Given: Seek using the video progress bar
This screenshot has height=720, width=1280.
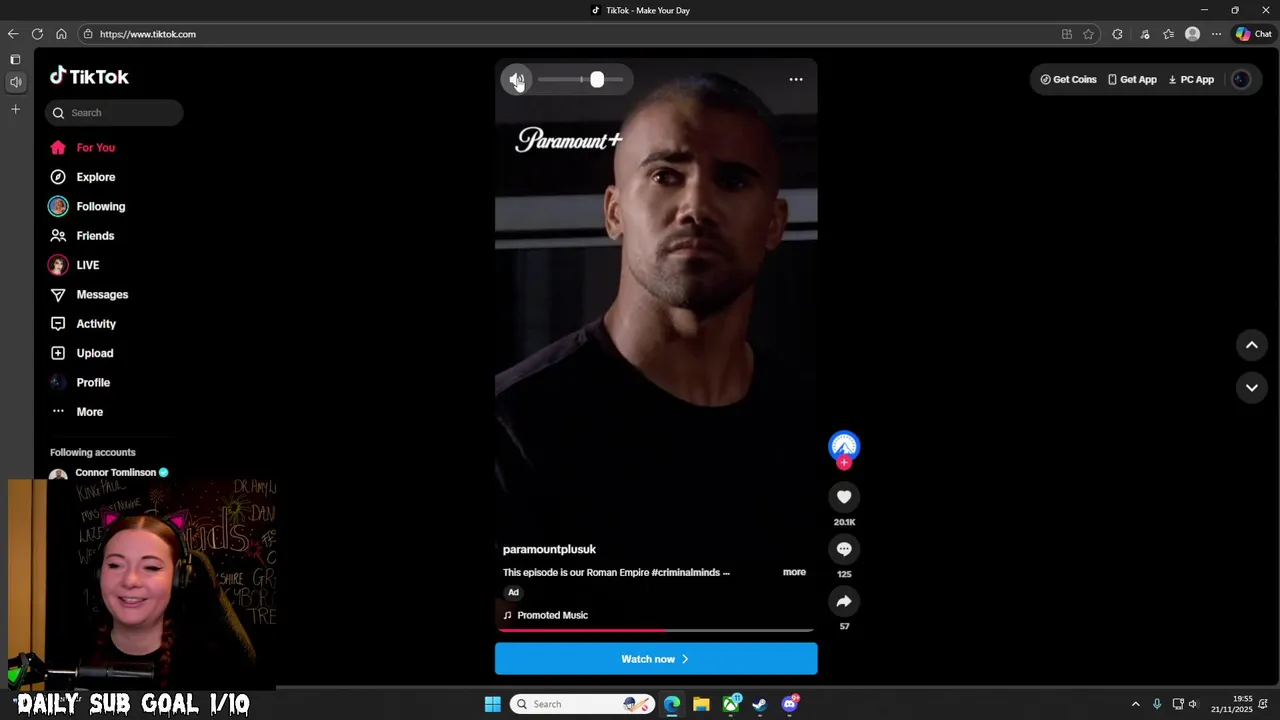Looking at the screenshot, I should [656, 630].
